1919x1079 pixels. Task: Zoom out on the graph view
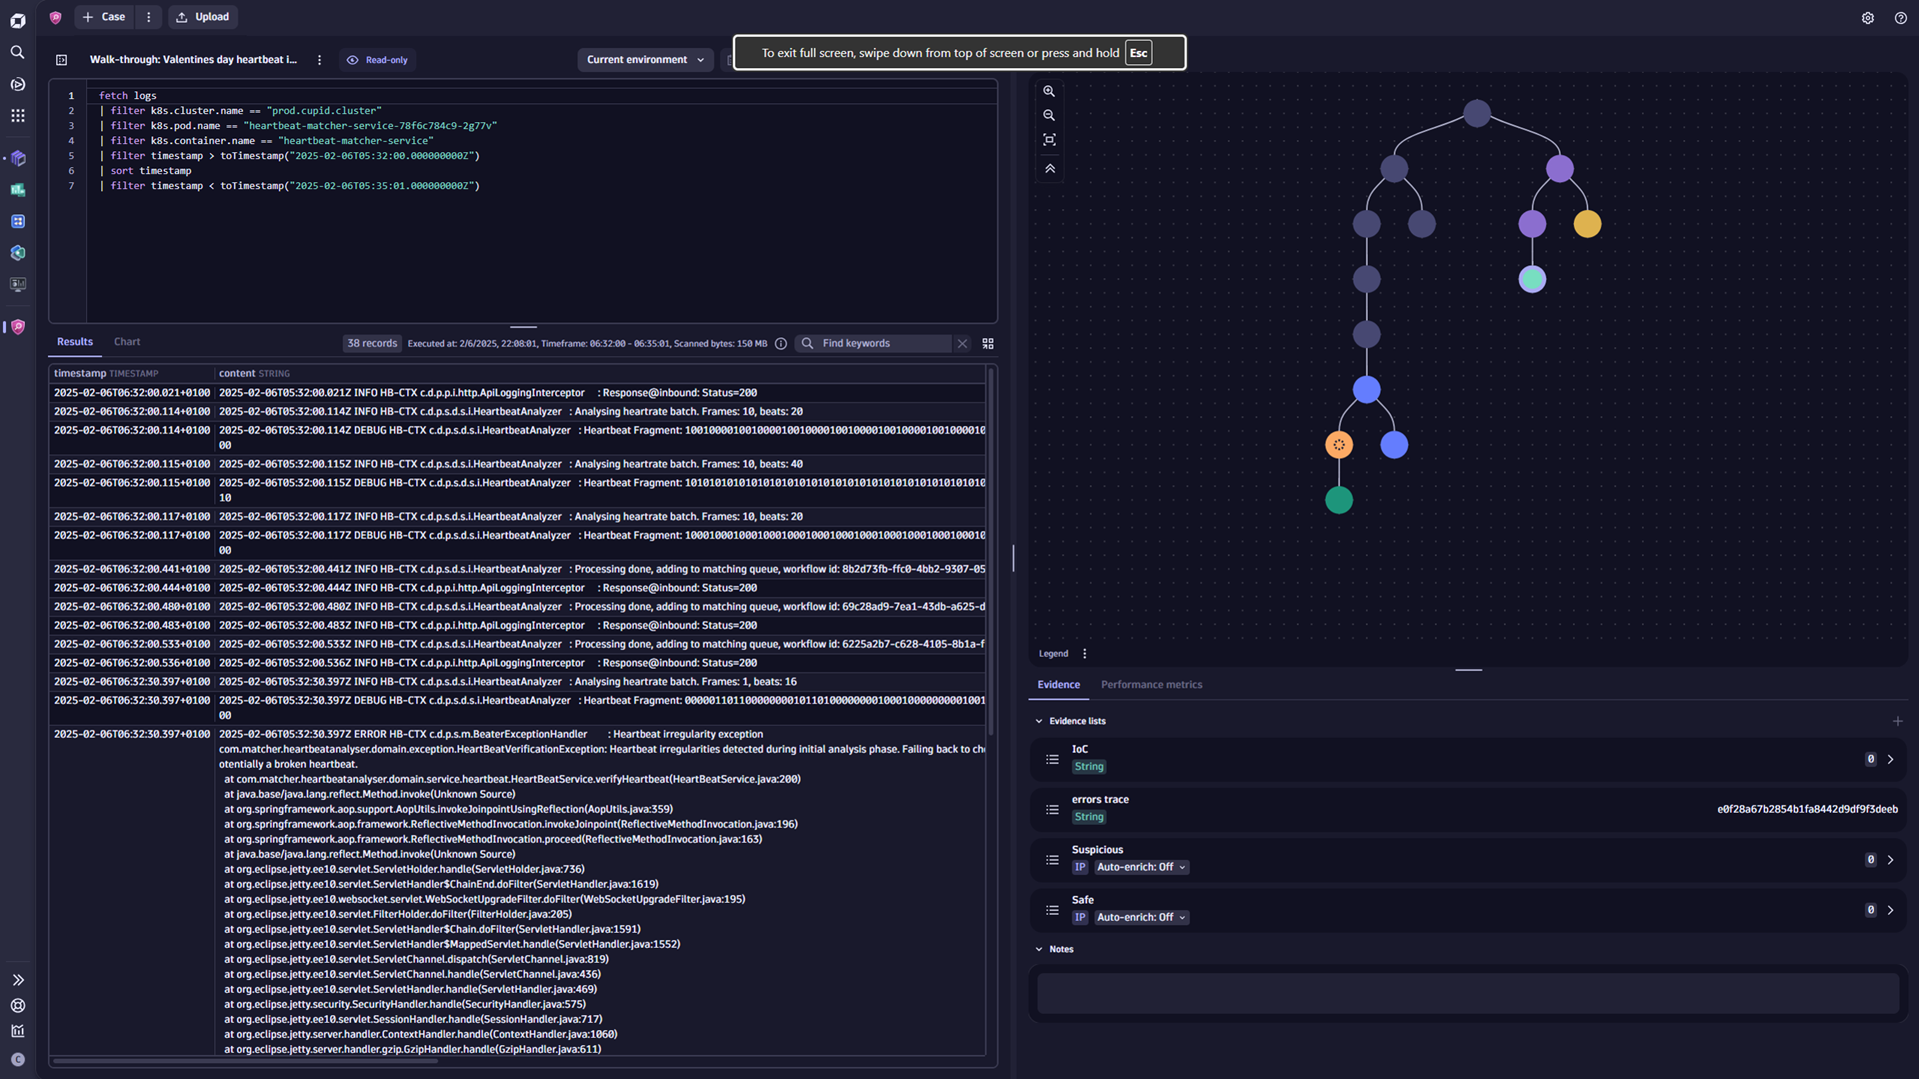click(x=1049, y=115)
